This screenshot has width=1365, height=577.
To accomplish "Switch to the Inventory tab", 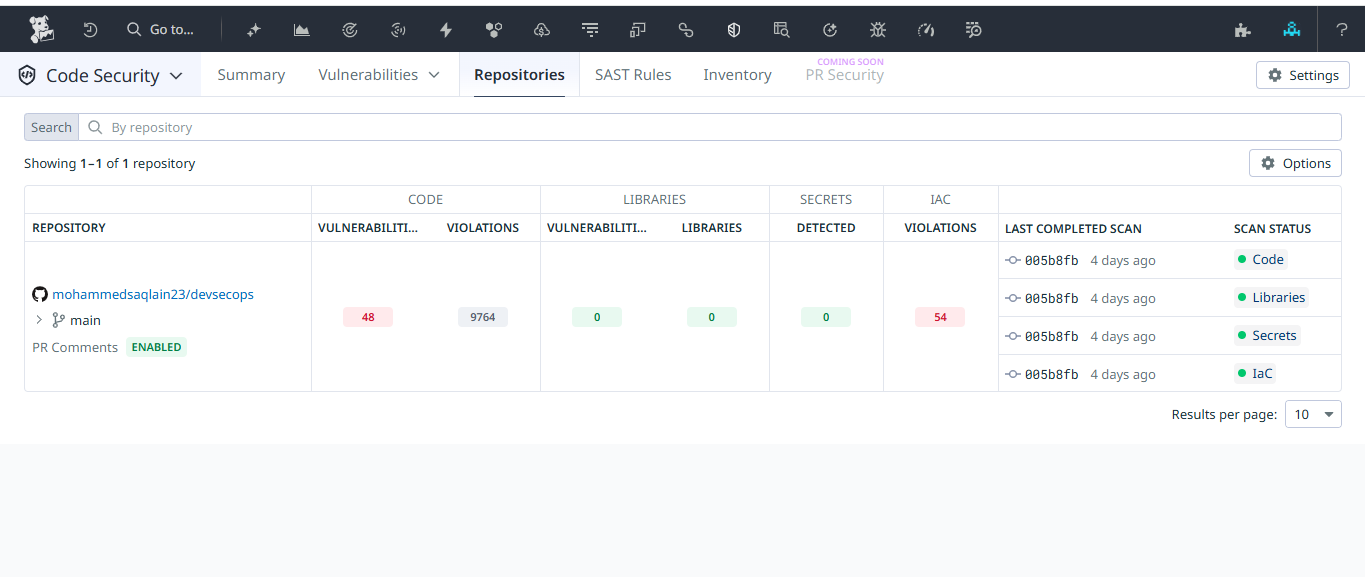I will point(737,75).
